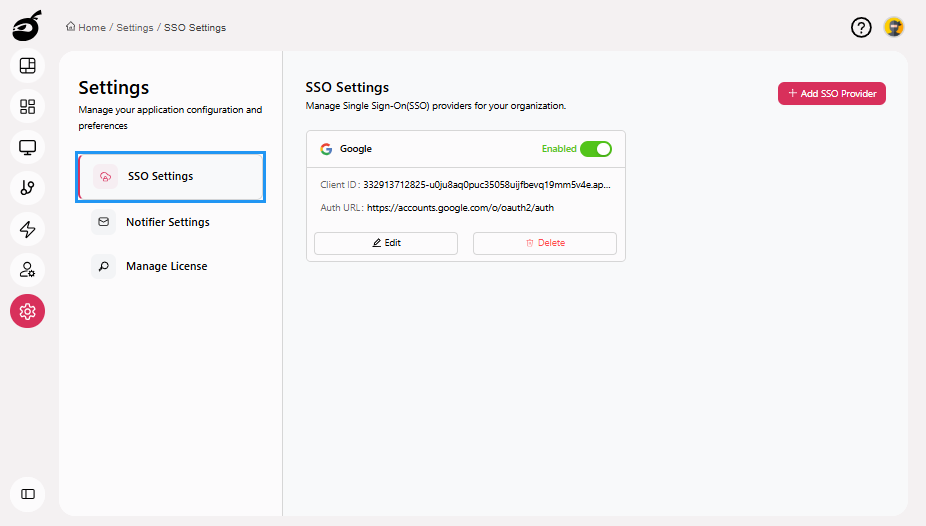Open the user avatar profile menu
Image resolution: width=926 pixels, height=526 pixels.
(x=894, y=27)
